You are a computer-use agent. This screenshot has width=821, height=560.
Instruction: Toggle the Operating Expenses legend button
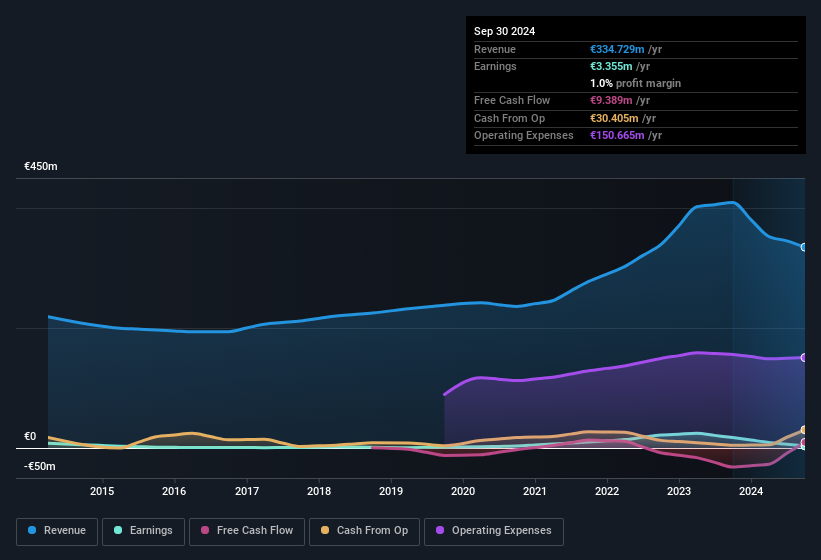tap(494, 531)
